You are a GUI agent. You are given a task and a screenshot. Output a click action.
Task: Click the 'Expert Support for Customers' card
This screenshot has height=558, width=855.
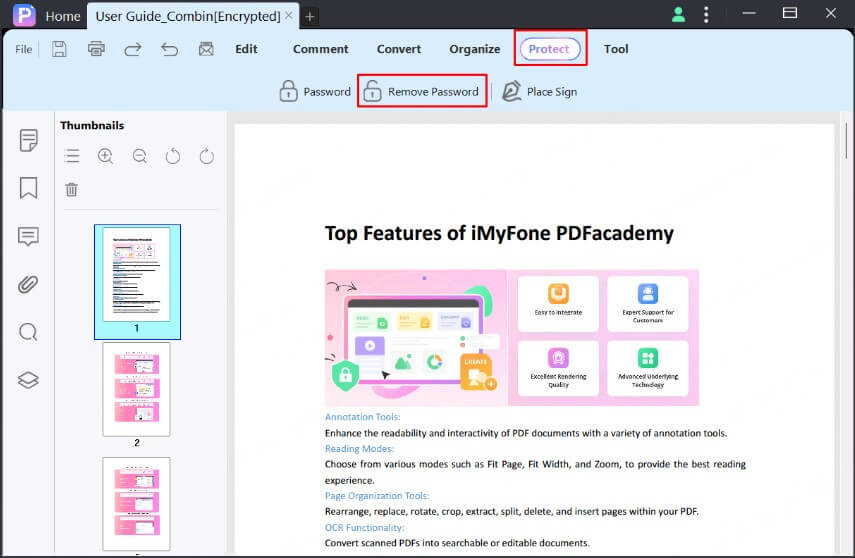(648, 303)
